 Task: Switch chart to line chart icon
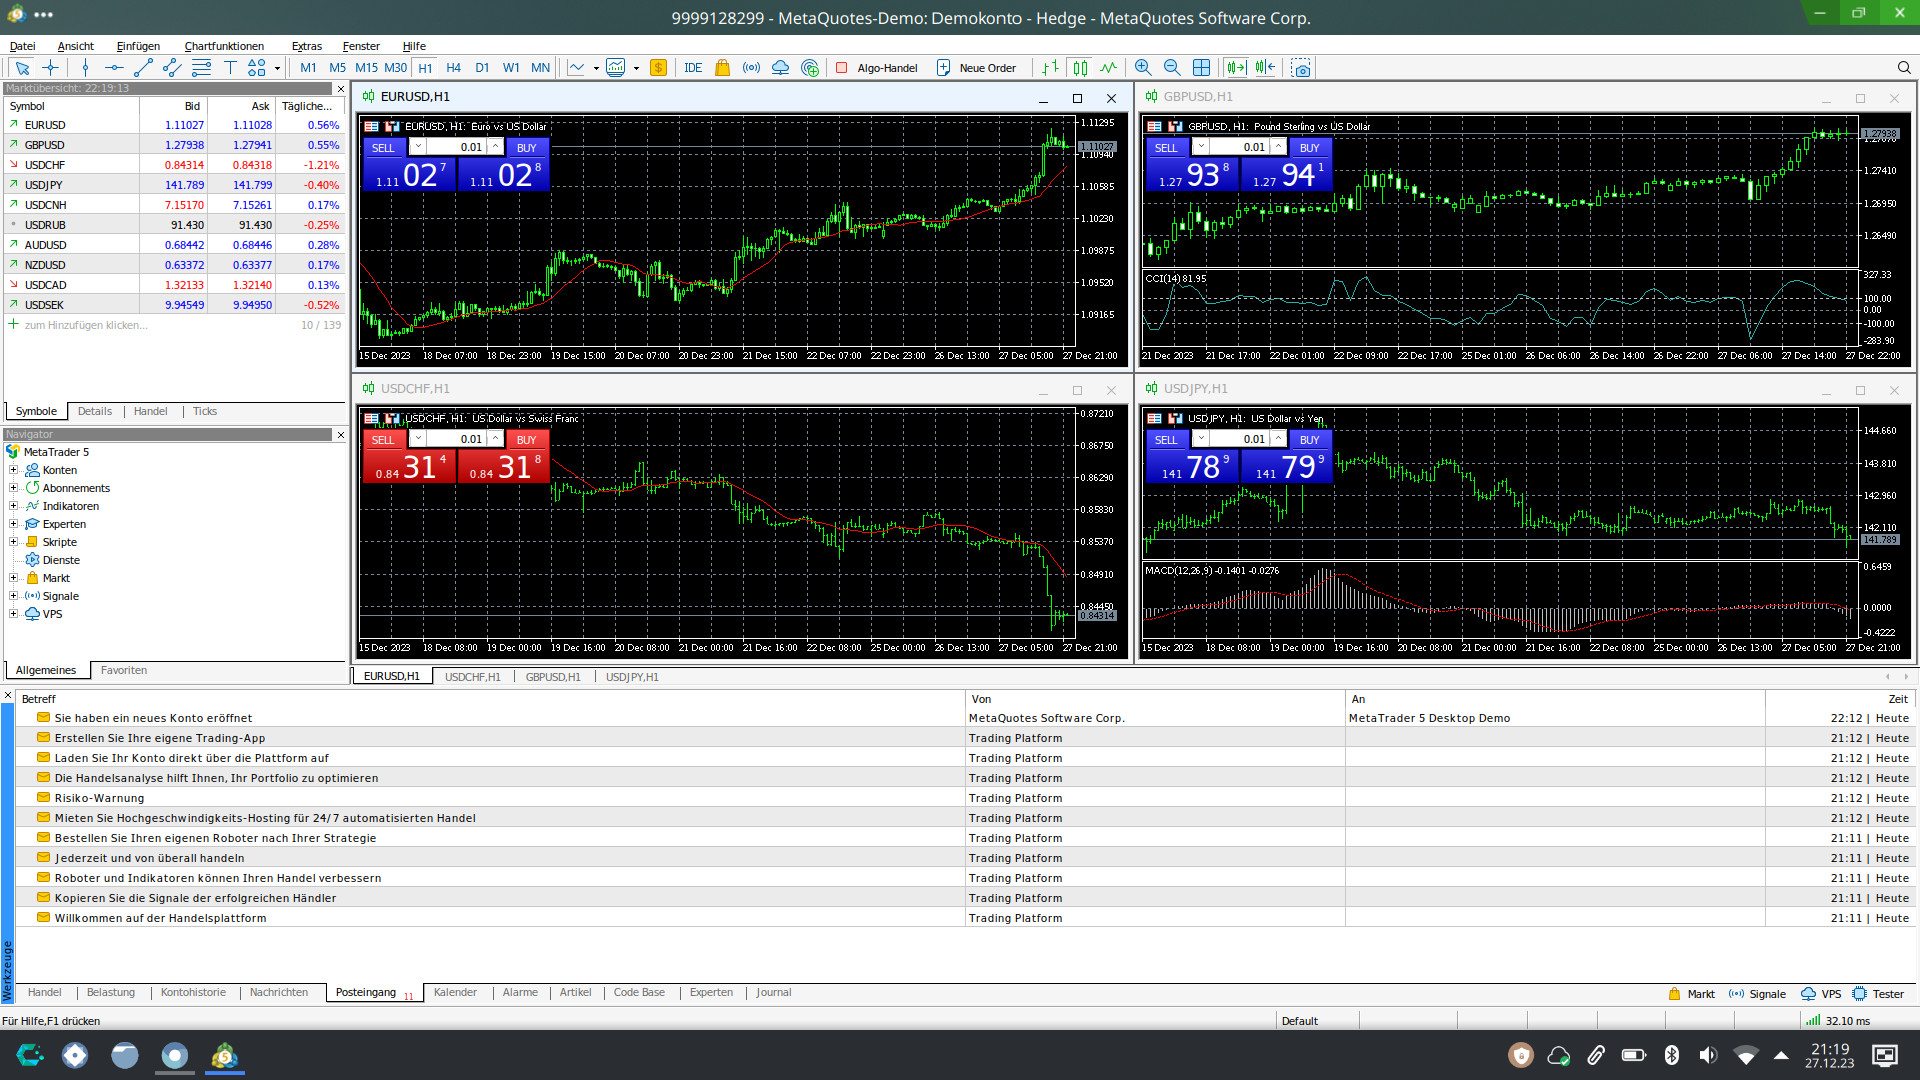1108,68
